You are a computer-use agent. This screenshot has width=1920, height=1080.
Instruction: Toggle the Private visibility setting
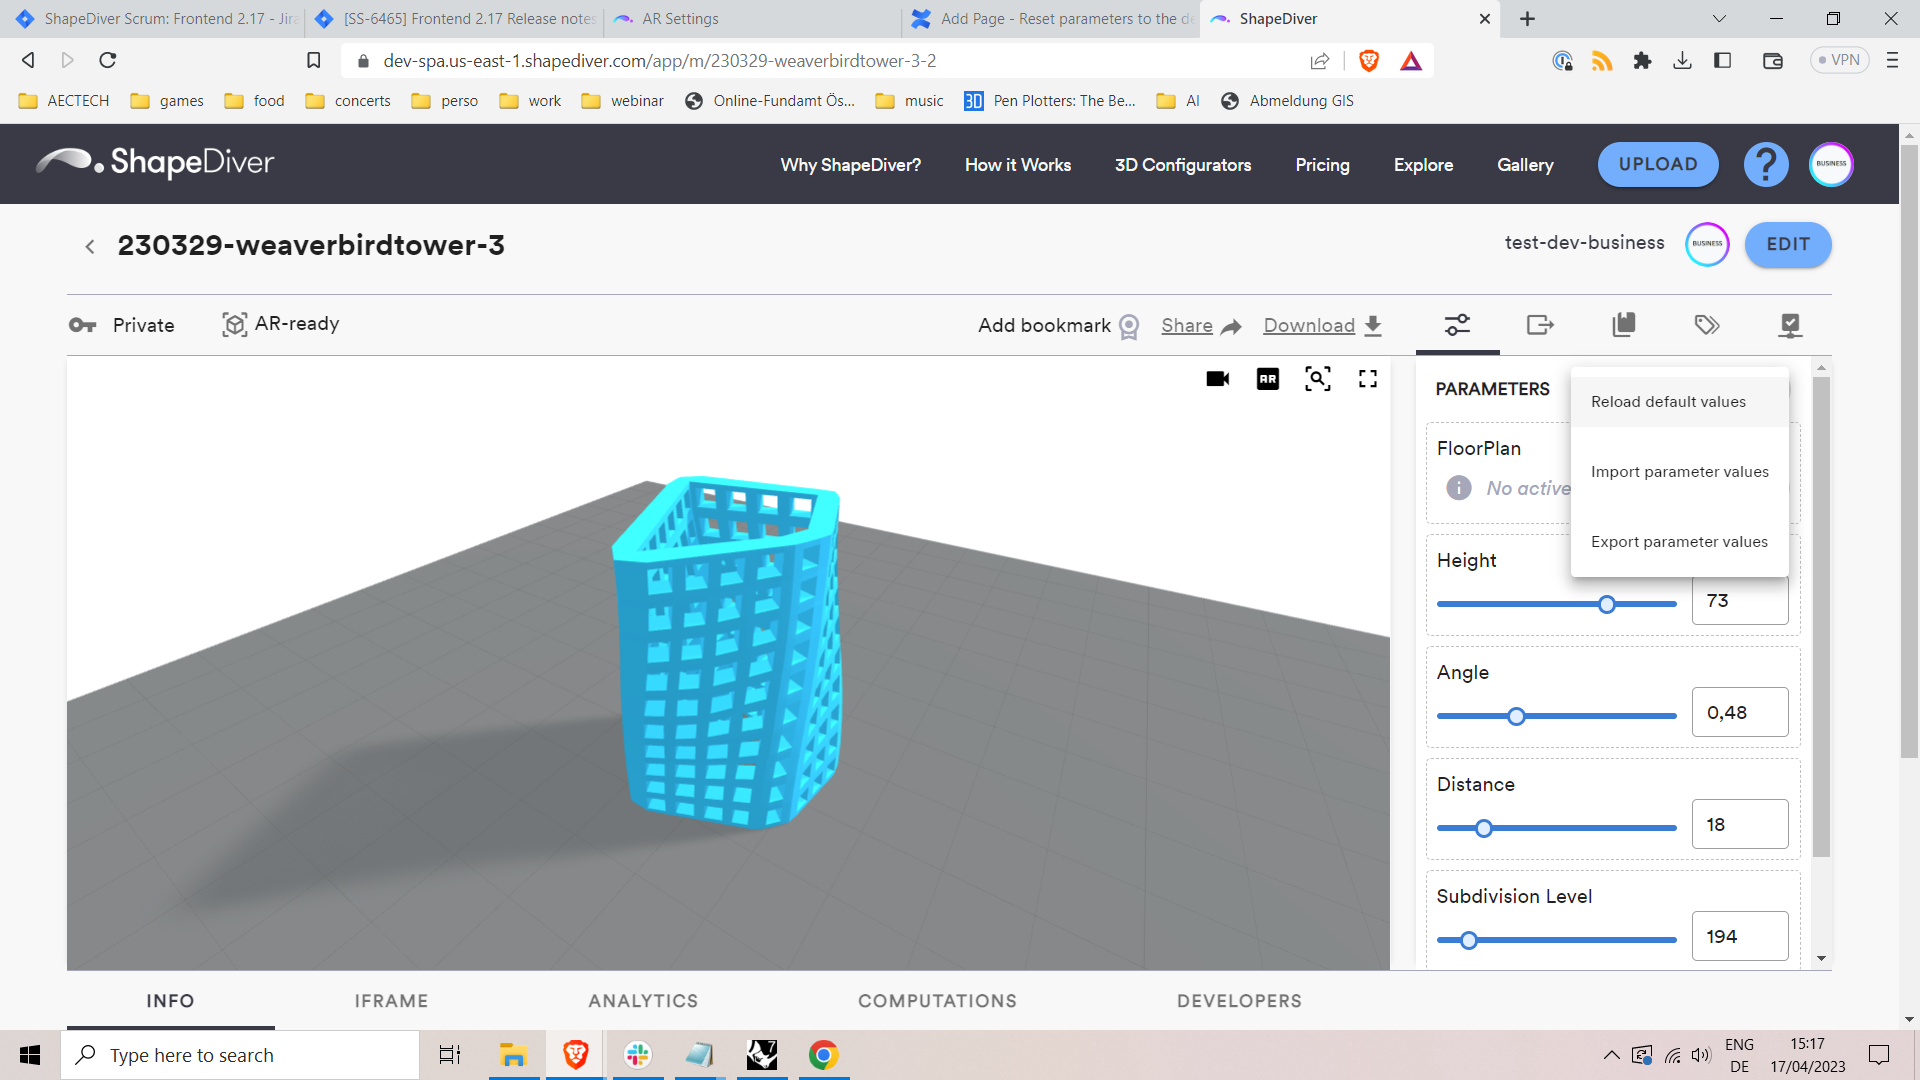tap(122, 325)
